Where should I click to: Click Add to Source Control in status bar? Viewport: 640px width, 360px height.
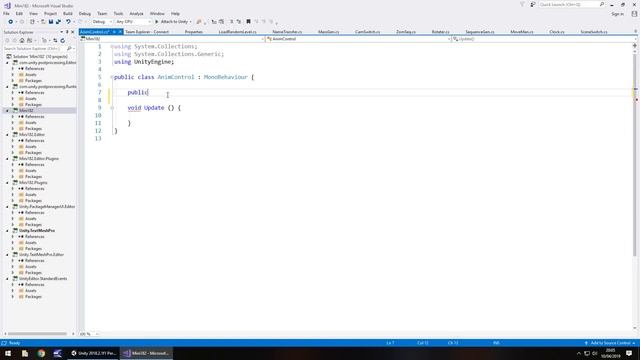pyautogui.click(x=610, y=343)
